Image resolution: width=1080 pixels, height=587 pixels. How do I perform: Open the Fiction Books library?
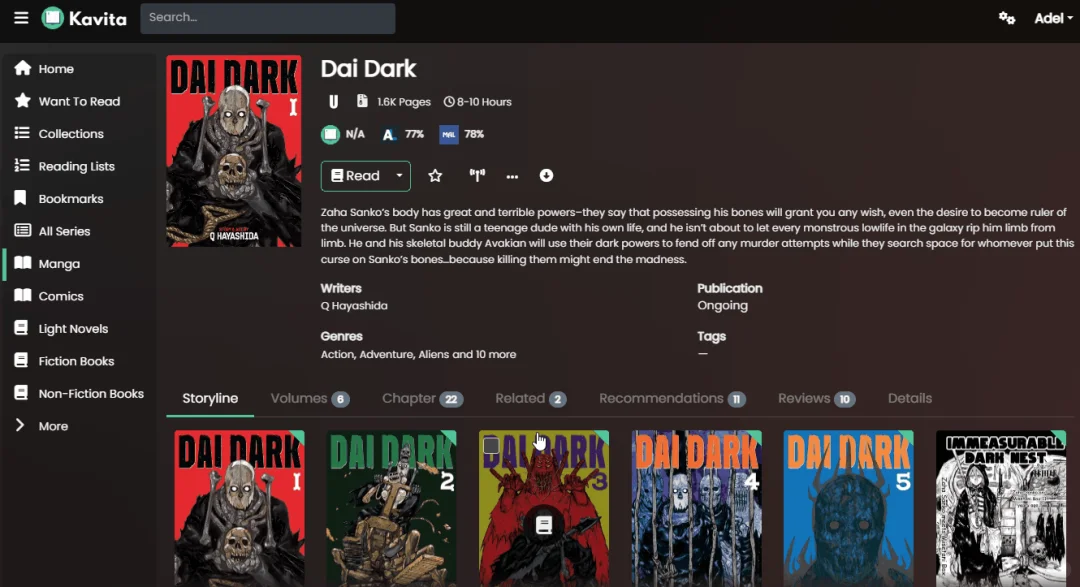[x=77, y=361]
